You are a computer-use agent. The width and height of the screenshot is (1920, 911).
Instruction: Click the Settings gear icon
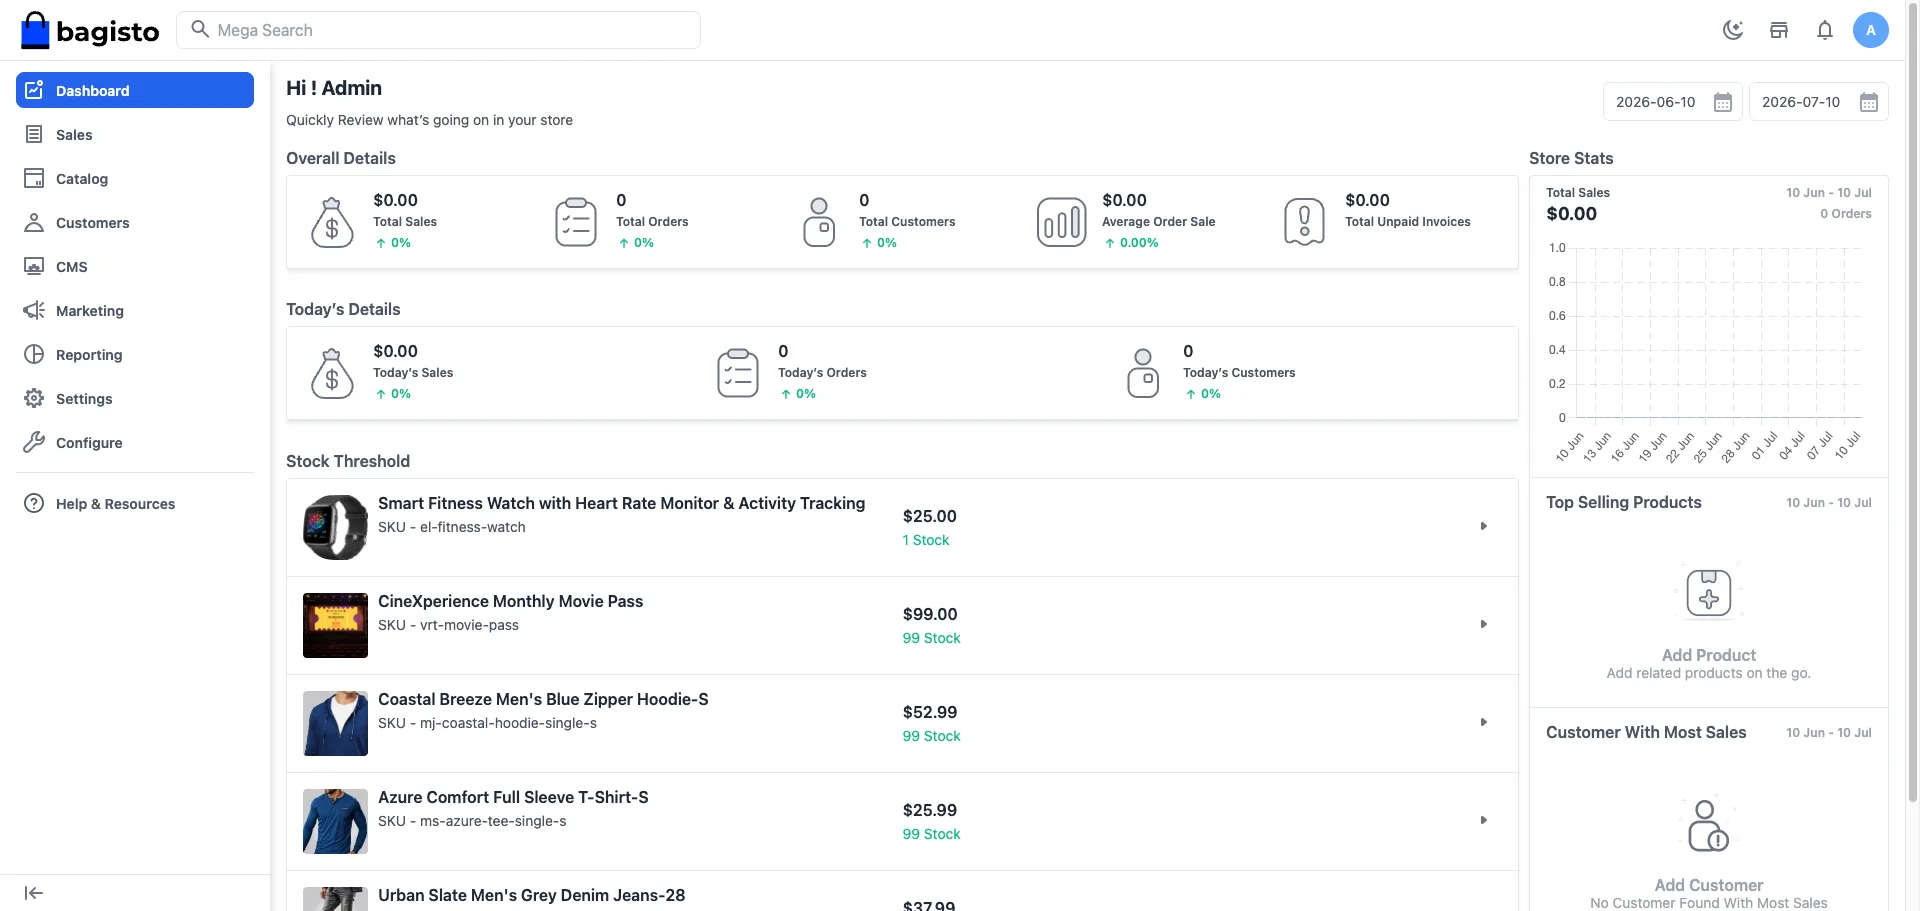34,398
